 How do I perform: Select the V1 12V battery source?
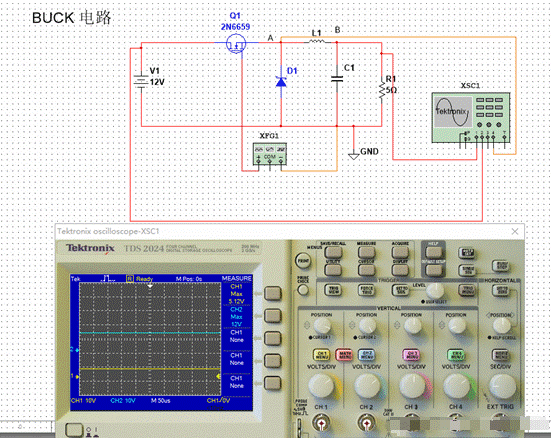point(141,82)
